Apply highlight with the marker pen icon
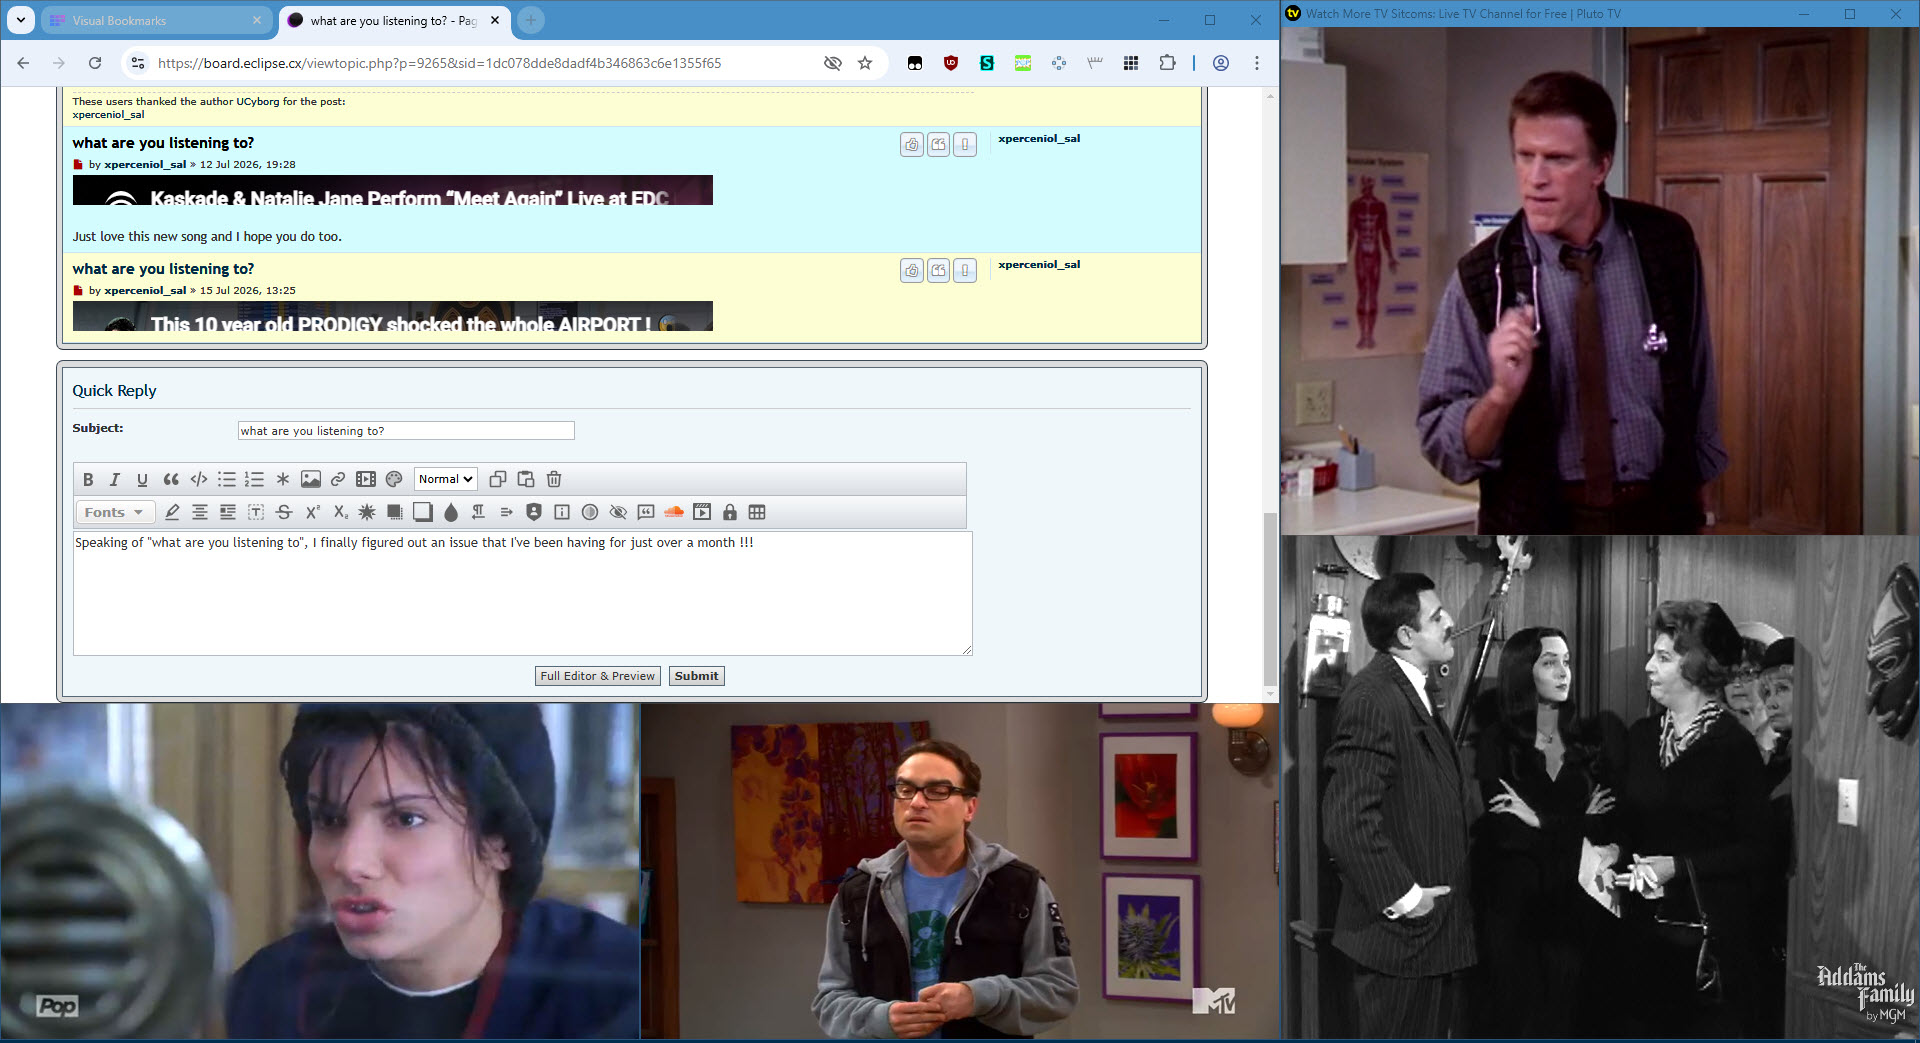 pyautogui.click(x=172, y=512)
